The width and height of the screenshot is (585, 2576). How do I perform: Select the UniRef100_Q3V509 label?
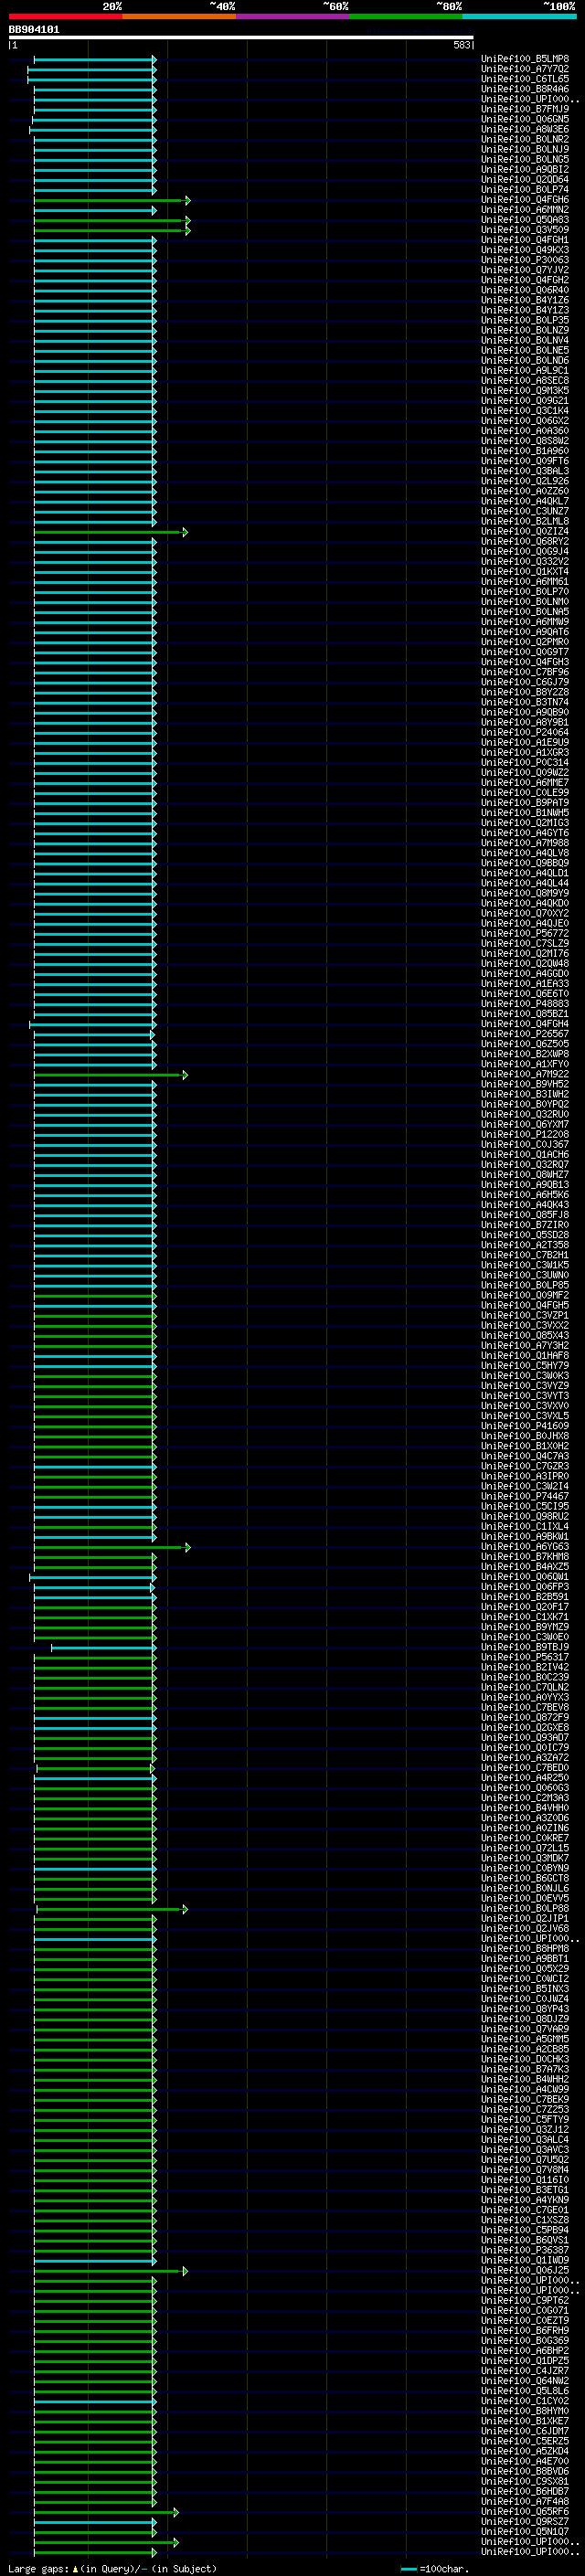coord(525,230)
